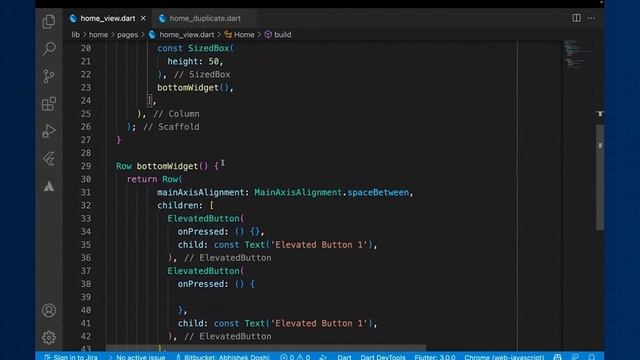Viewport: 640px width, 360px height.
Task: Open the notifications bell icon
Action: pos(592,357)
